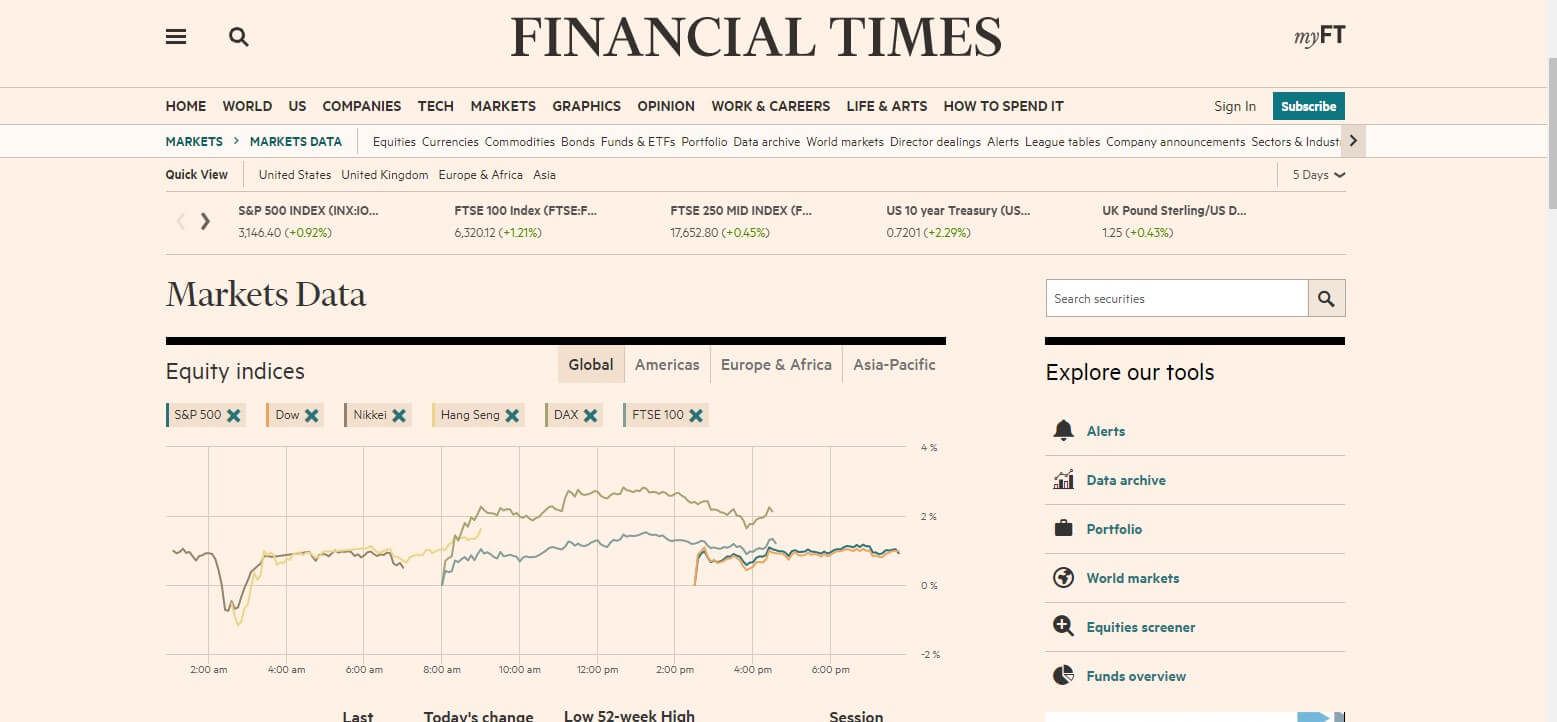The width and height of the screenshot is (1557, 722).
Task: Open WORK & CAREERS in main navigation
Action: click(x=771, y=106)
